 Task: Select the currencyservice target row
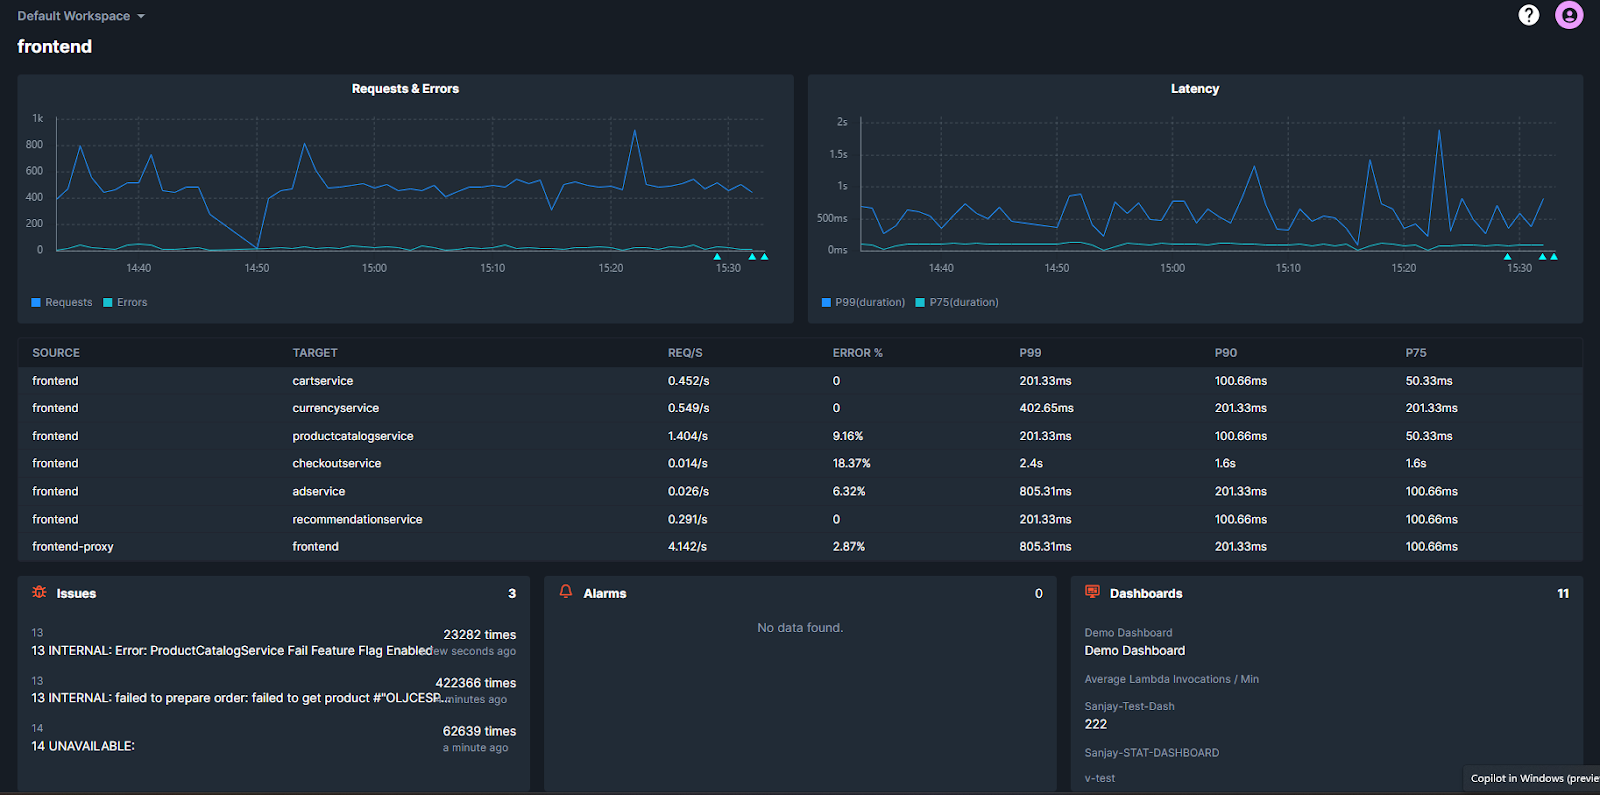point(800,408)
